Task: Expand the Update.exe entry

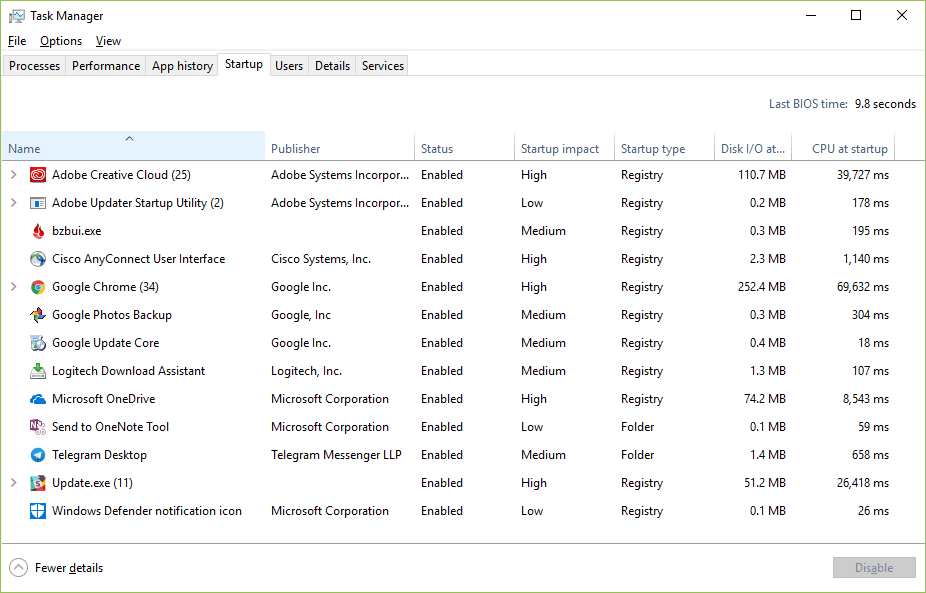Action: [x=13, y=482]
